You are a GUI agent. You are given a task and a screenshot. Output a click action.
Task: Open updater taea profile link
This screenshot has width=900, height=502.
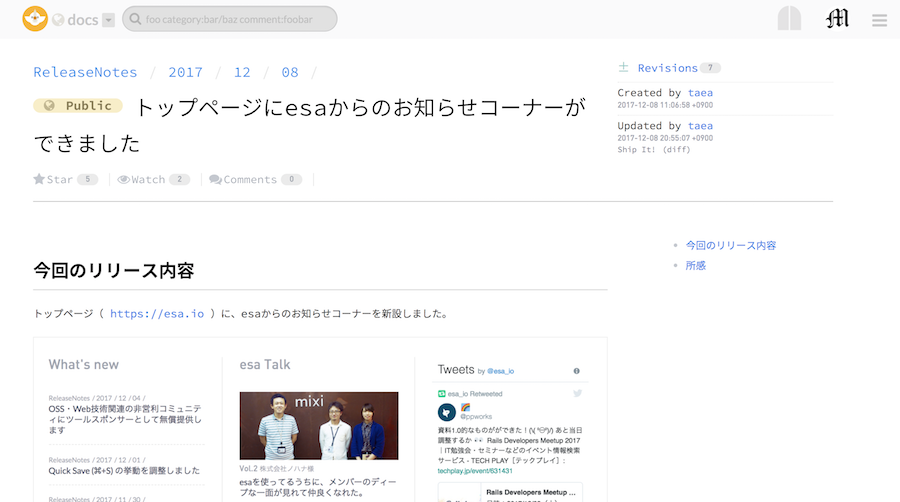coord(700,126)
